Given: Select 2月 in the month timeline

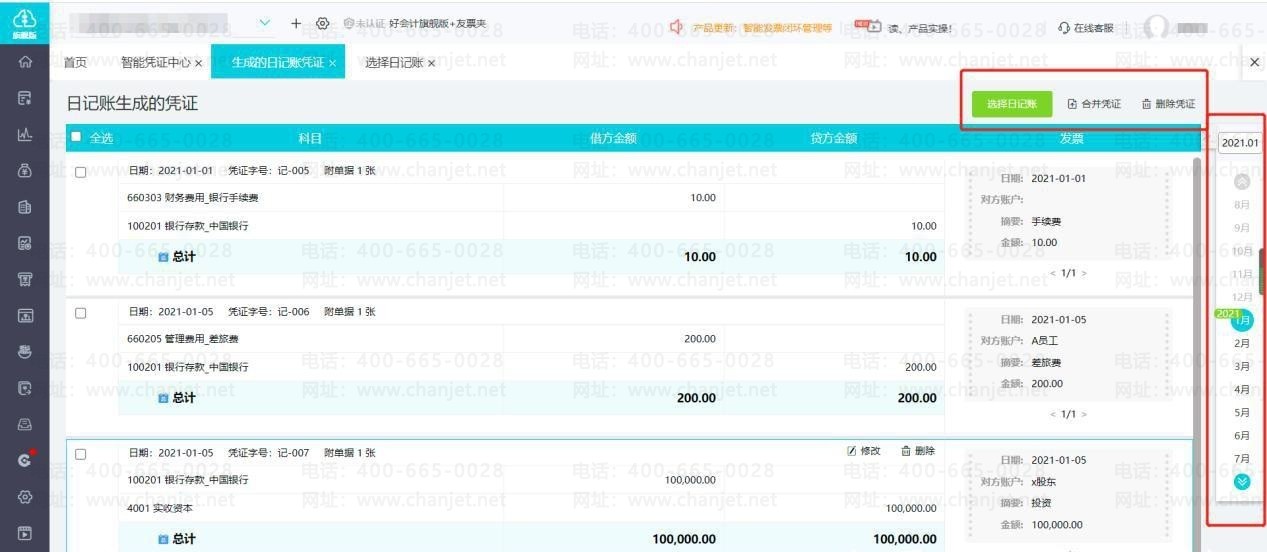Looking at the screenshot, I should pyautogui.click(x=1242, y=343).
